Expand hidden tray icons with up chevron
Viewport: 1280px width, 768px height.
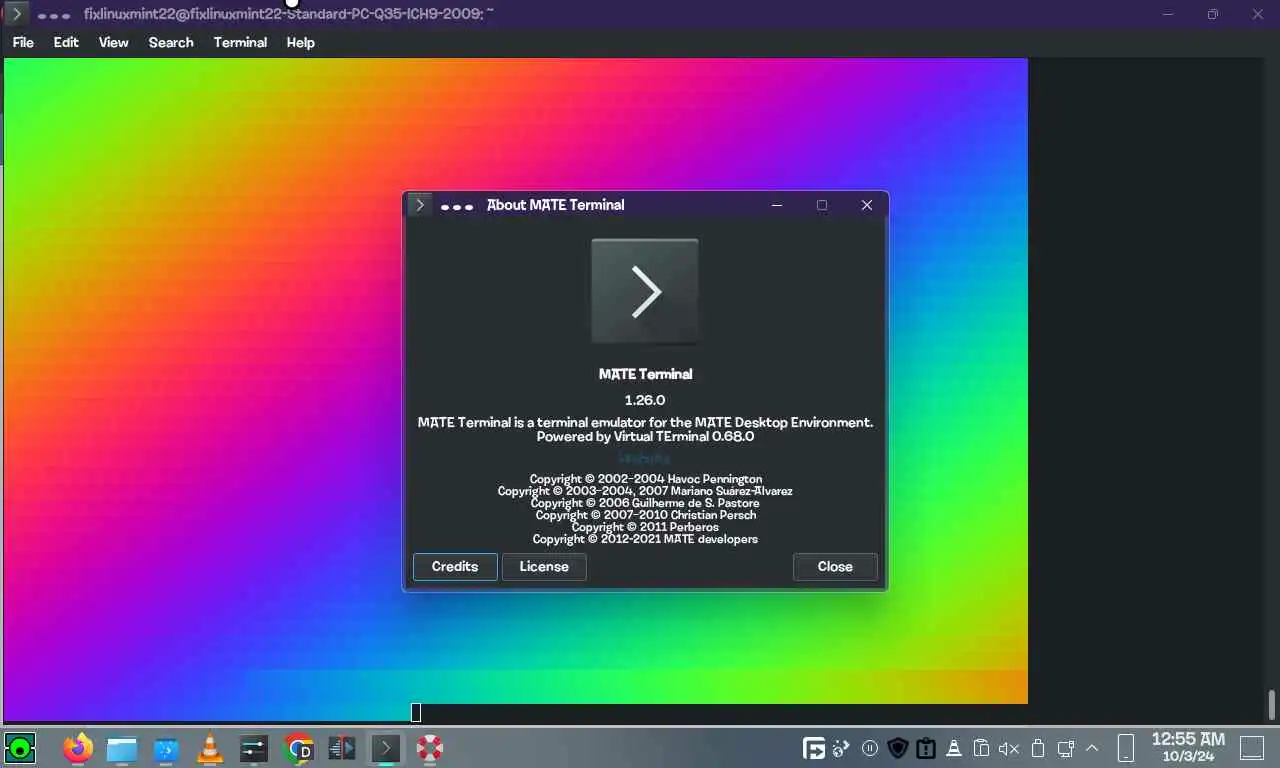tap(1092, 748)
